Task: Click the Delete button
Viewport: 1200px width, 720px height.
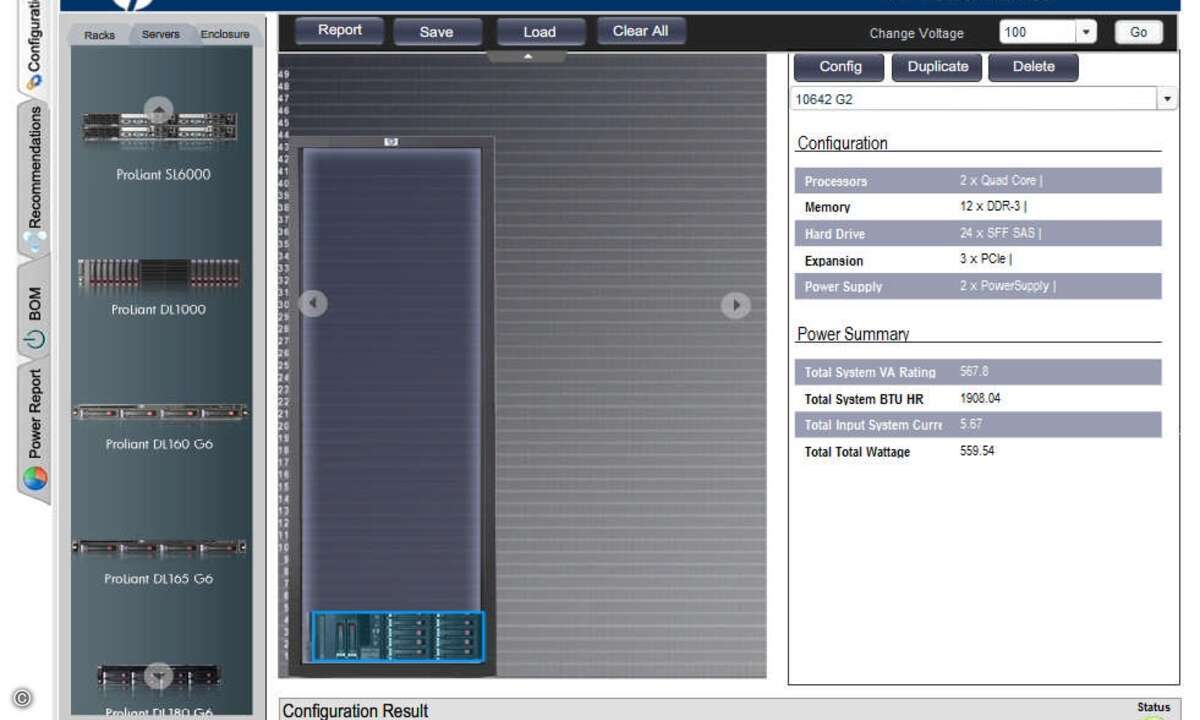Action: click(x=1033, y=67)
